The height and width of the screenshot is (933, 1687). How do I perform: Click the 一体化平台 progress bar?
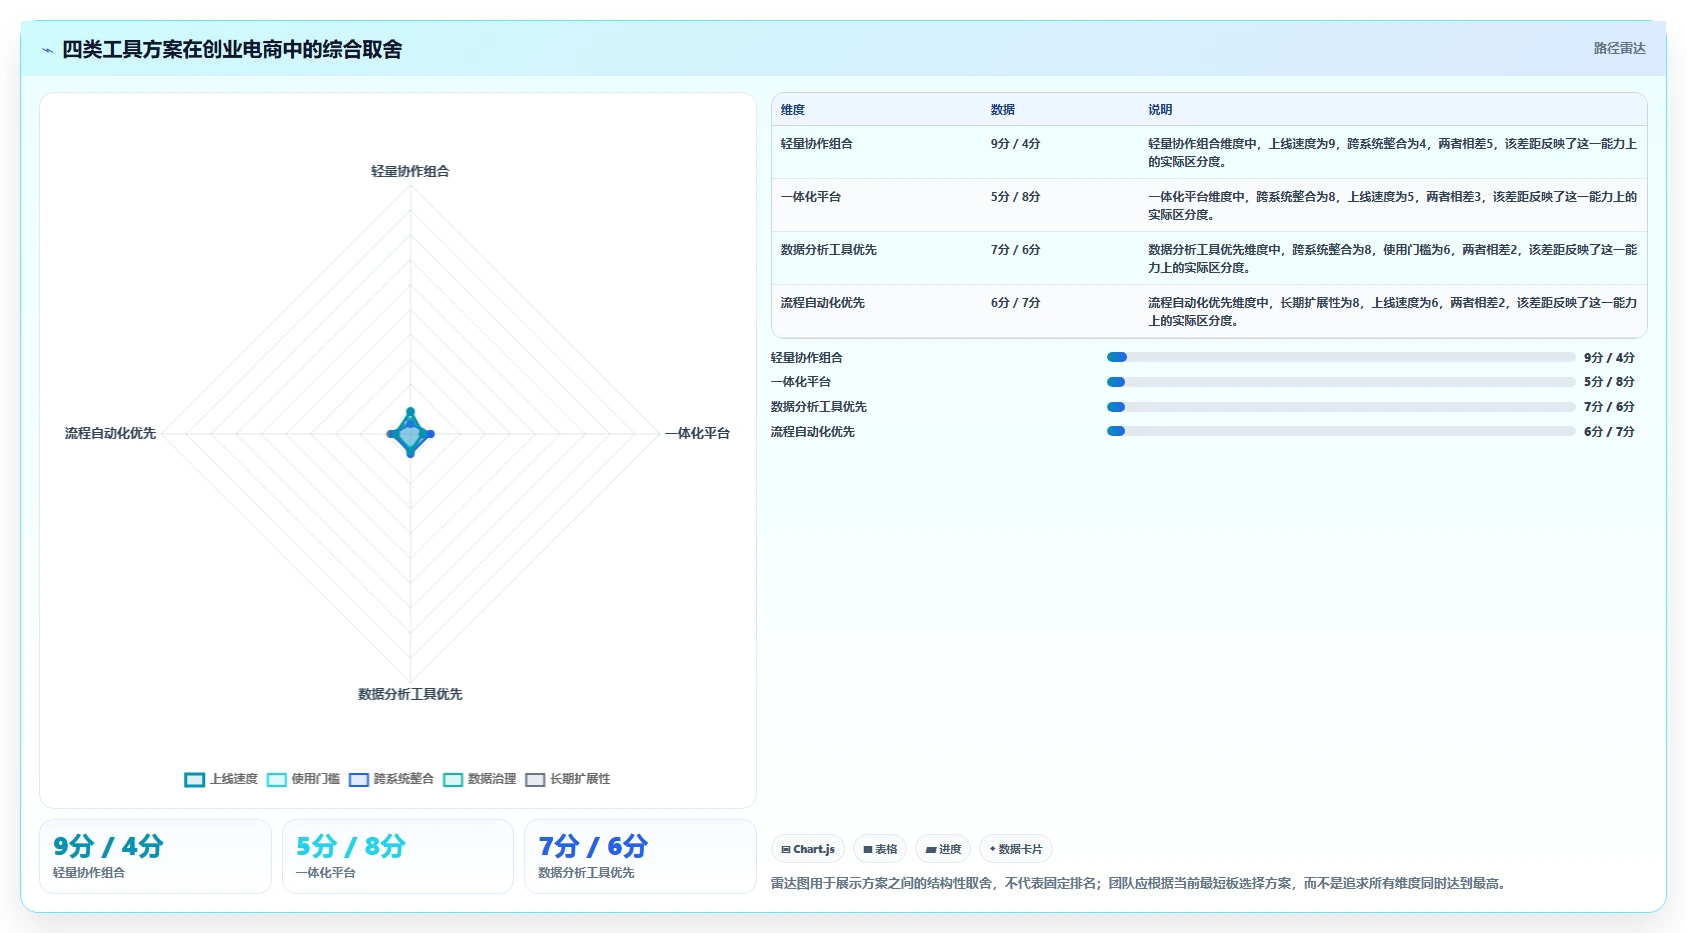[1341, 382]
